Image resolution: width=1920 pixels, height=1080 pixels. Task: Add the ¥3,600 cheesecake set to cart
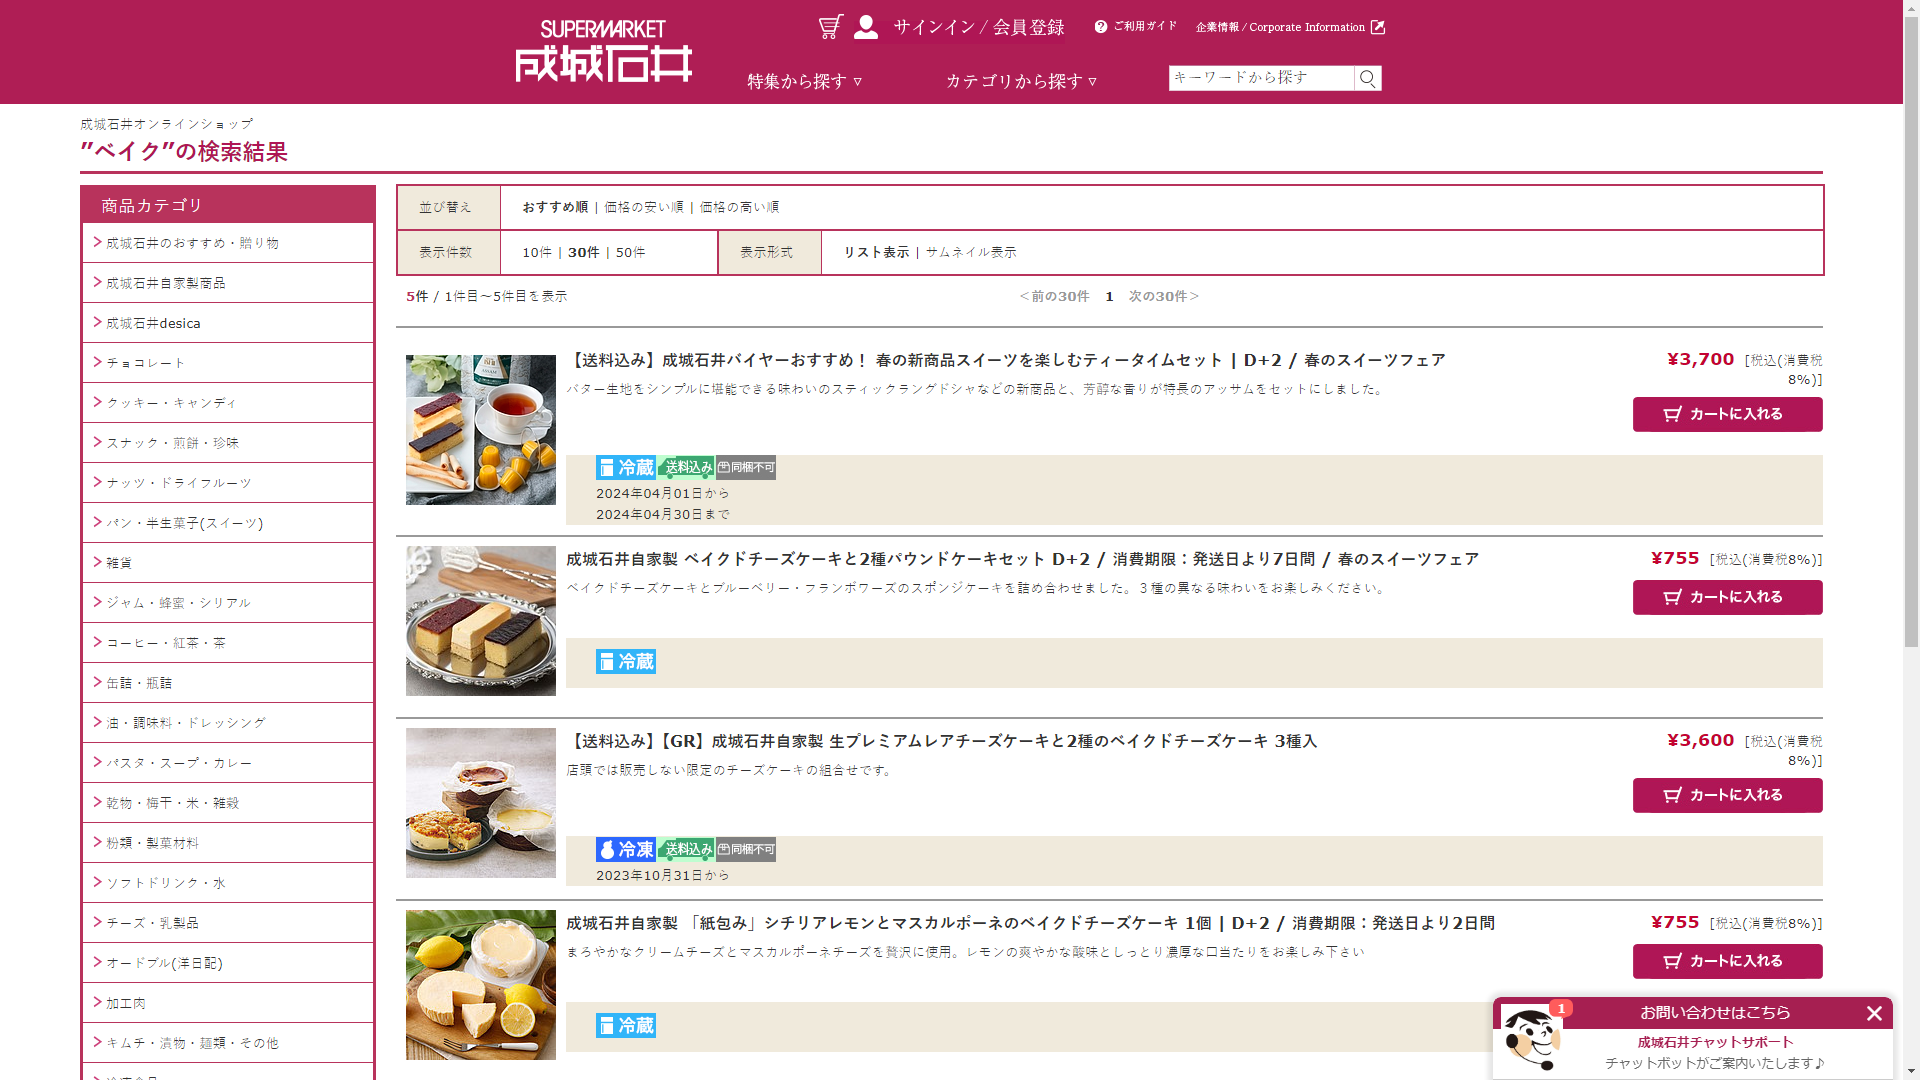pos(1728,795)
